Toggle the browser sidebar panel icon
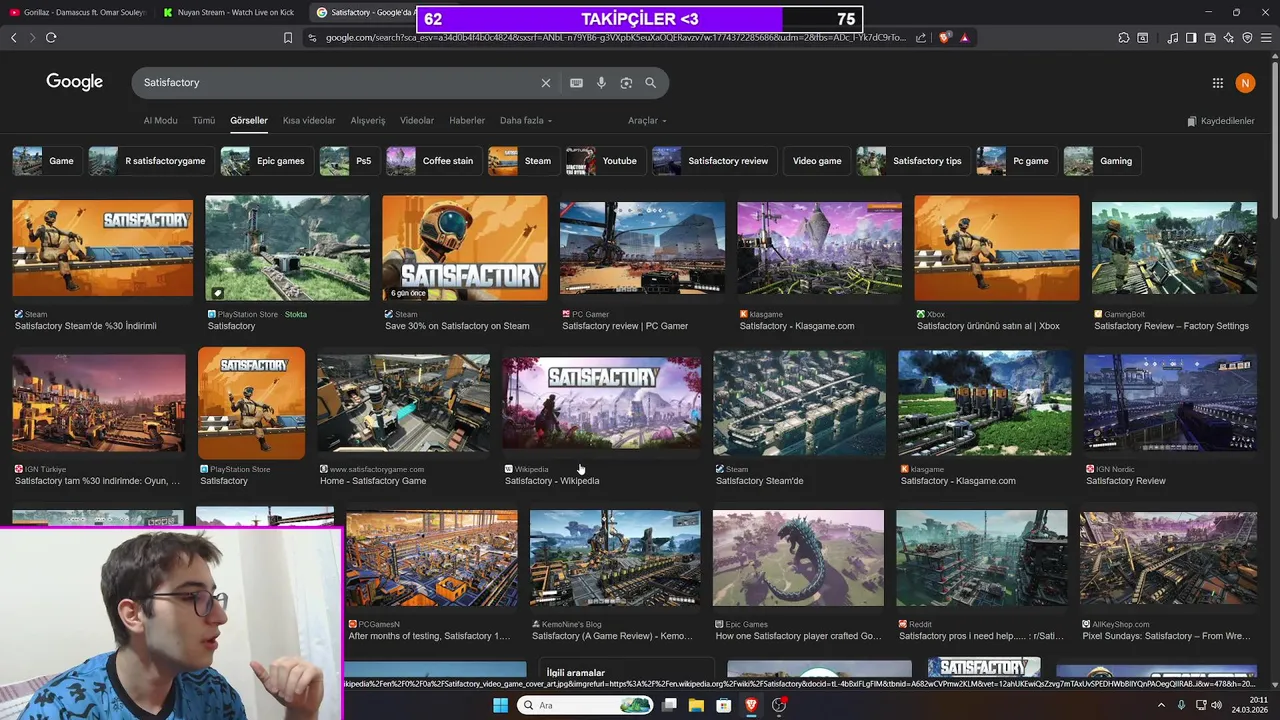1280x720 pixels. coord(1191,38)
